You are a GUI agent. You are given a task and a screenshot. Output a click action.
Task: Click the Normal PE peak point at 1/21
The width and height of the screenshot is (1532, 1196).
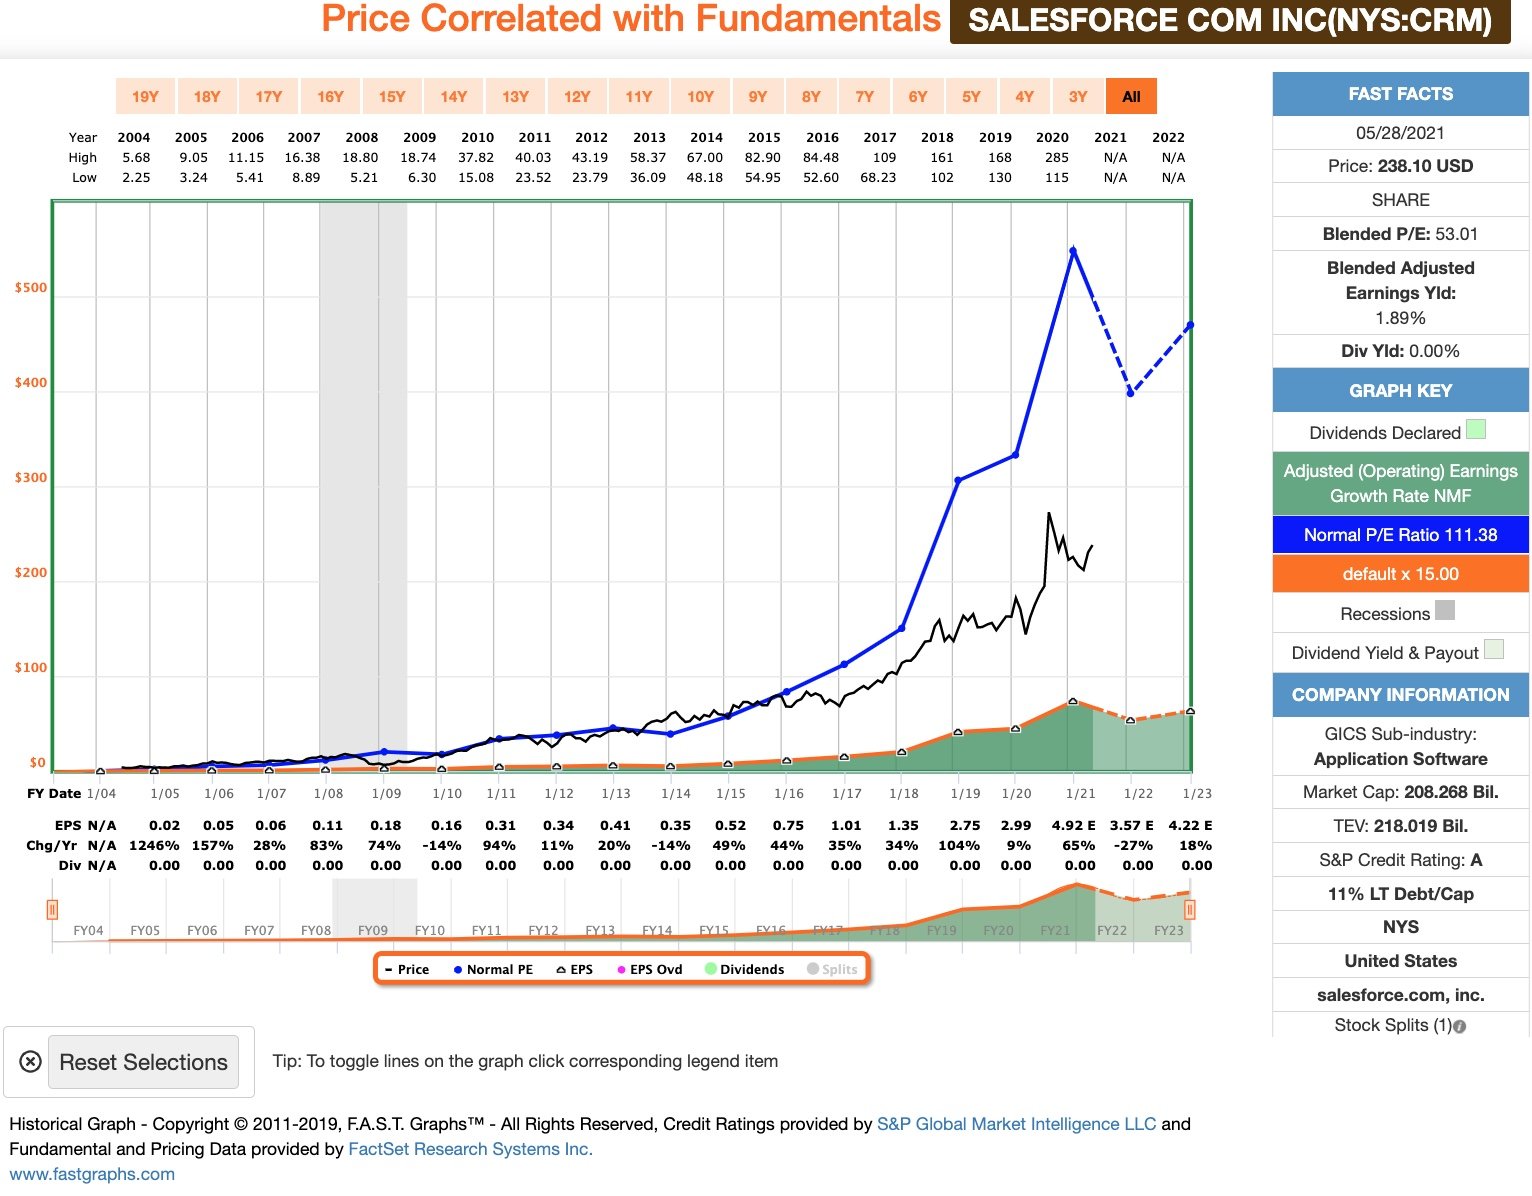1073,251
